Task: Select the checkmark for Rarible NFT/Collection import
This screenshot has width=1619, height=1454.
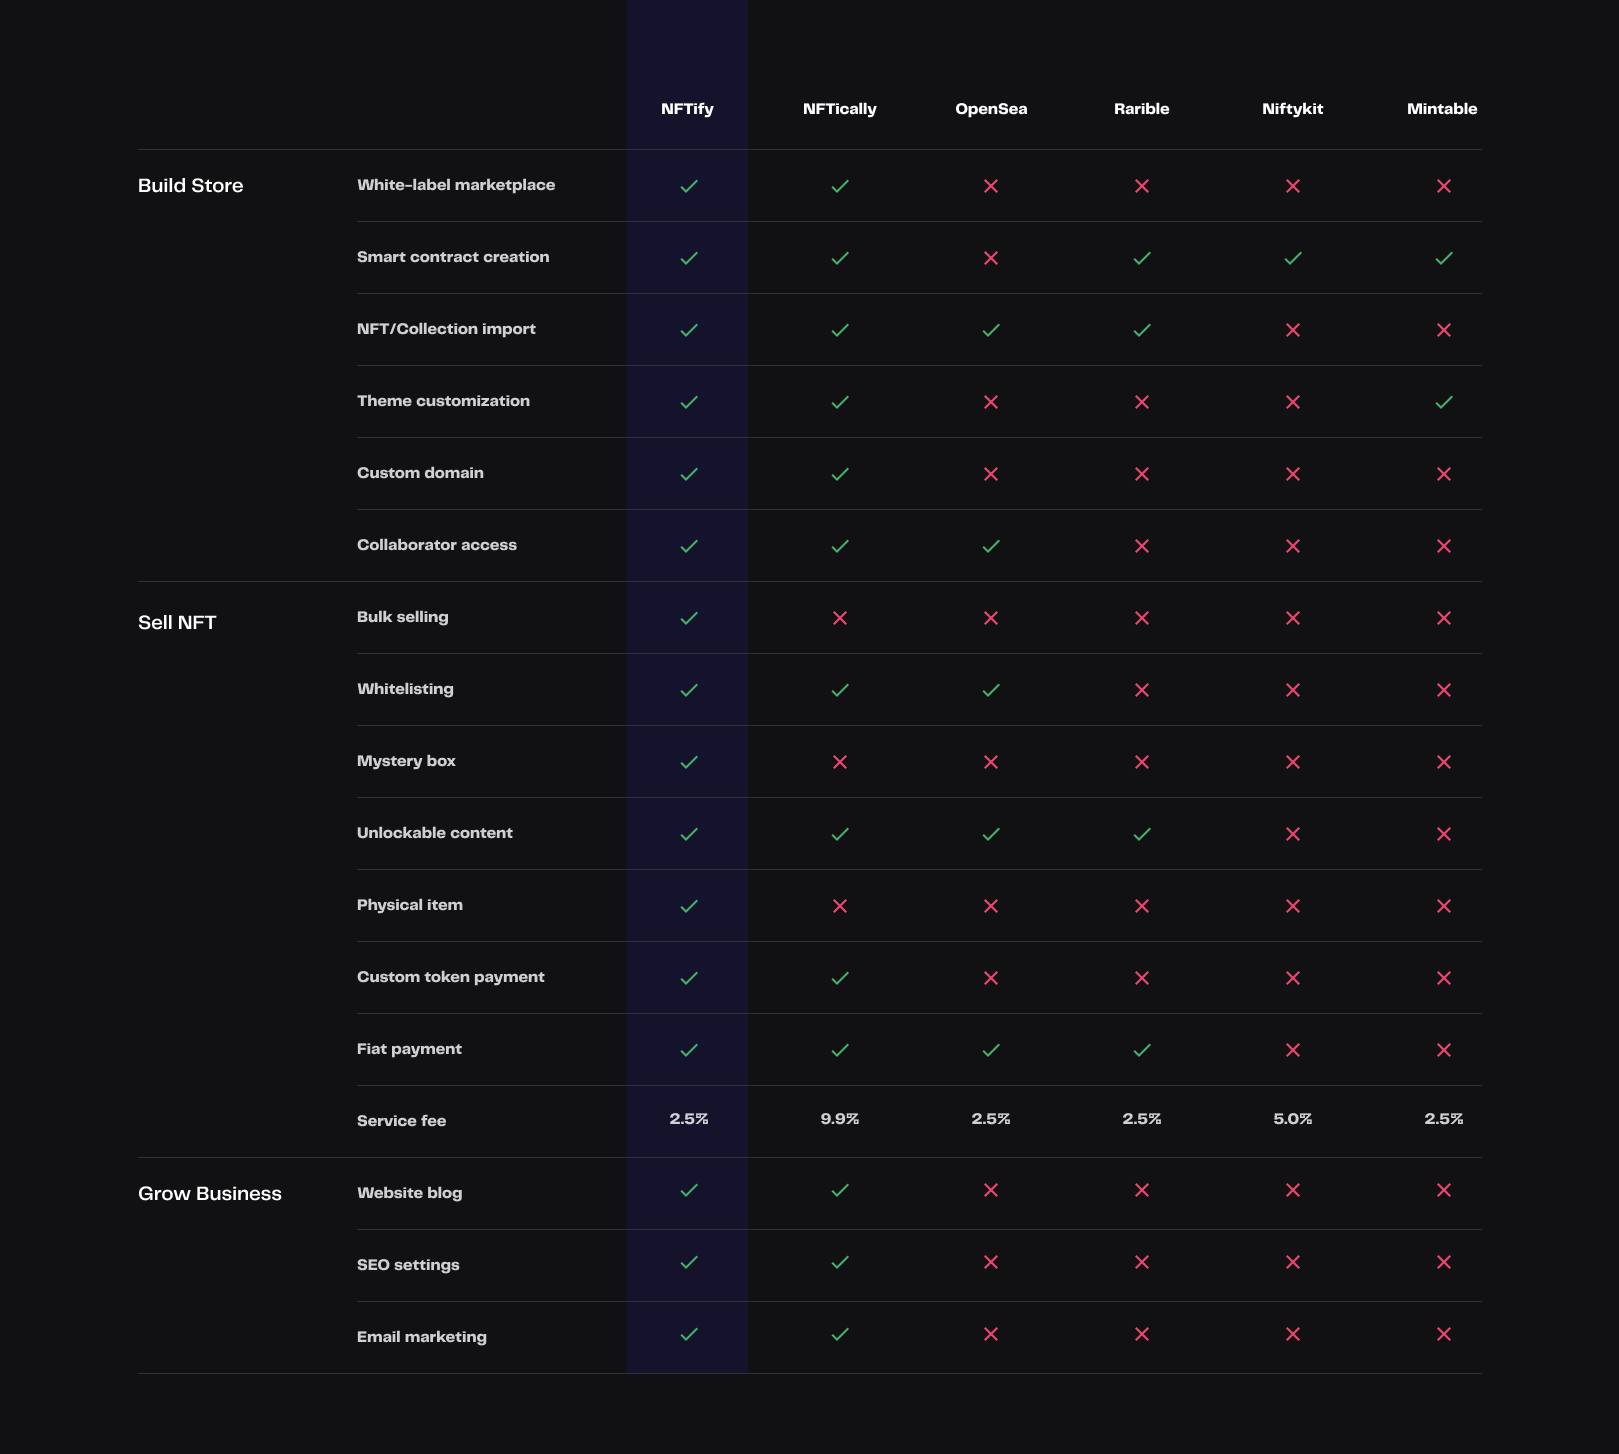Action: pyautogui.click(x=1141, y=329)
